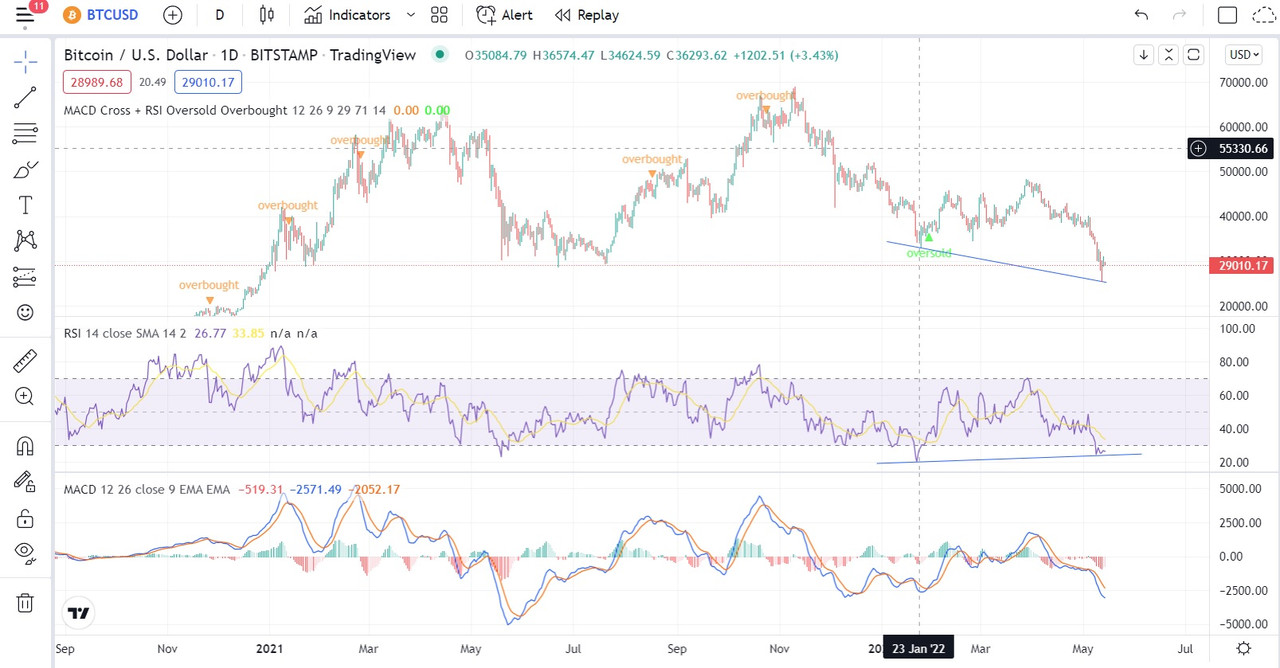The image size is (1280, 668).
Task: Open indicator templates grid icon
Action: coord(439,15)
